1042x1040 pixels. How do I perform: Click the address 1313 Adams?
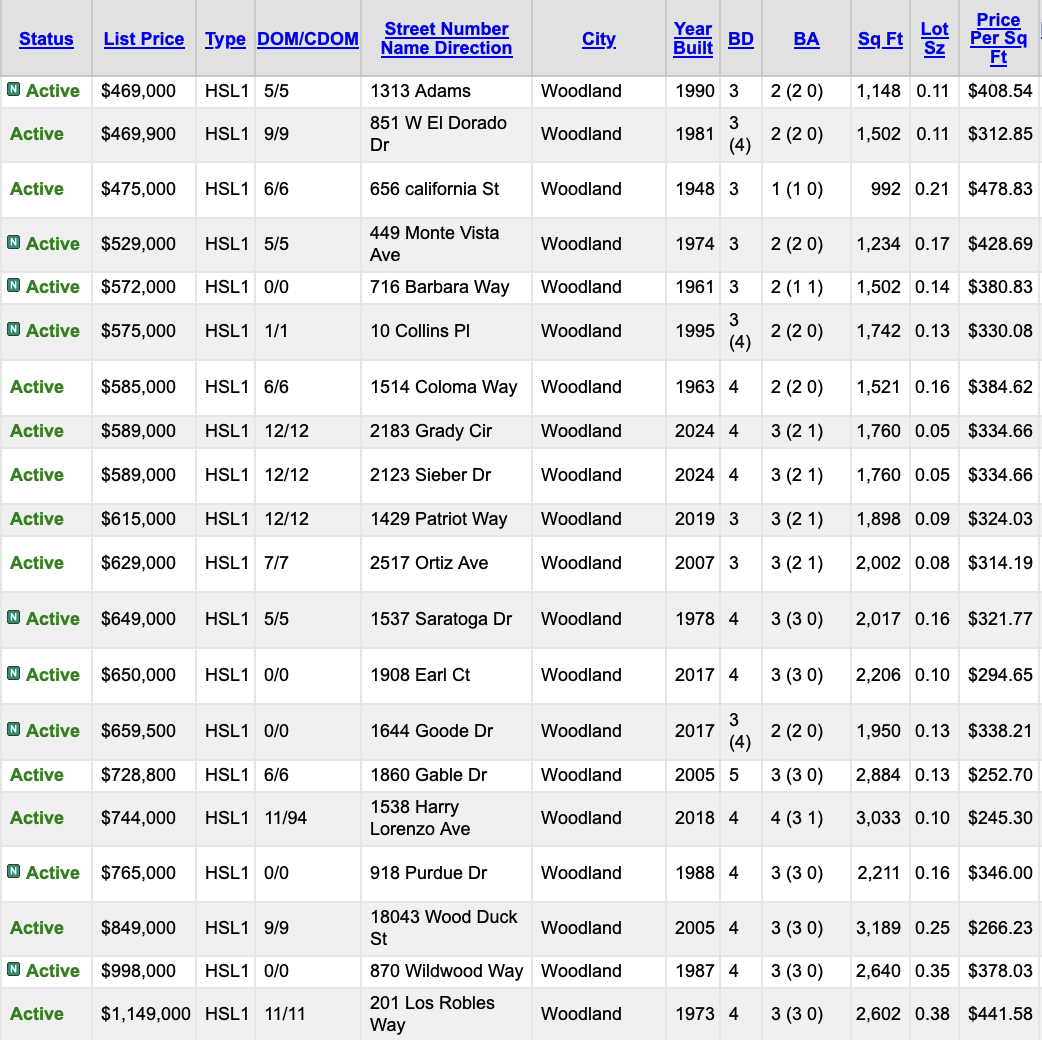pyautogui.click(x=420, y=91)
